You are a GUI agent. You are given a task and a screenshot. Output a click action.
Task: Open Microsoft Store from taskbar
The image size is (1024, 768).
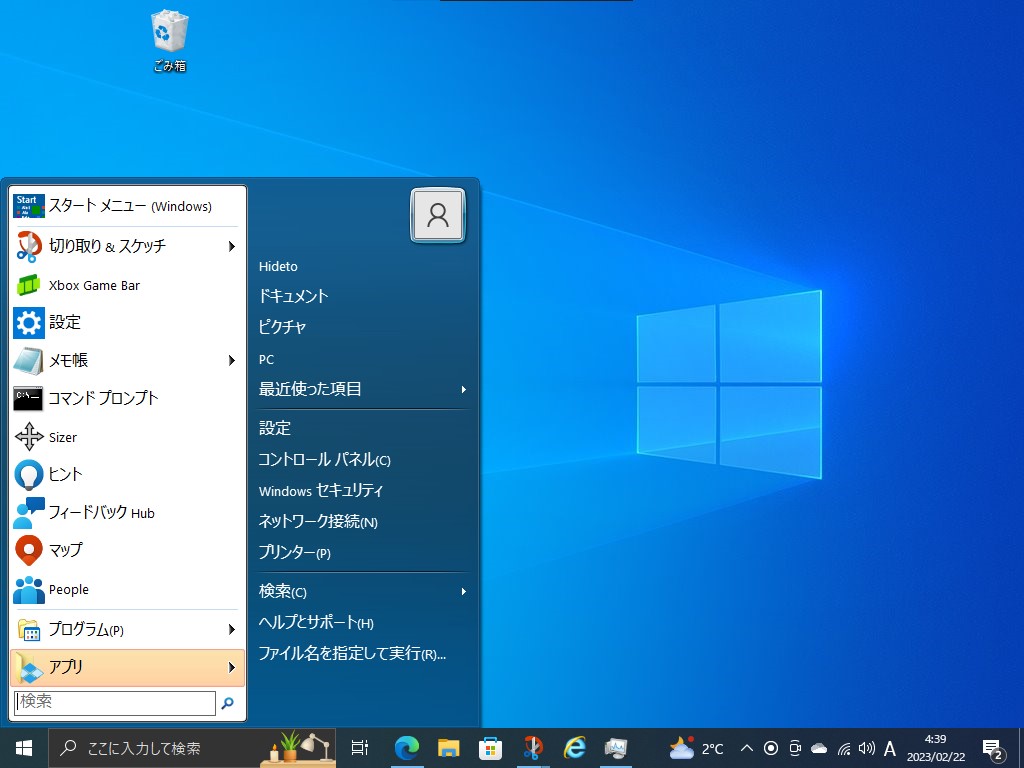(x=490, y=748)
